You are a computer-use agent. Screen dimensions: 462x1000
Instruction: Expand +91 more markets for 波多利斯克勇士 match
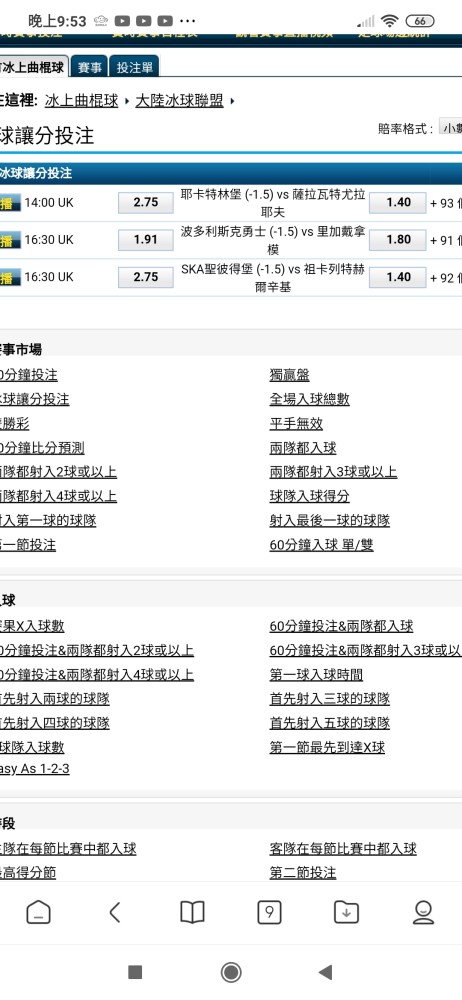[x=446, y=240]
